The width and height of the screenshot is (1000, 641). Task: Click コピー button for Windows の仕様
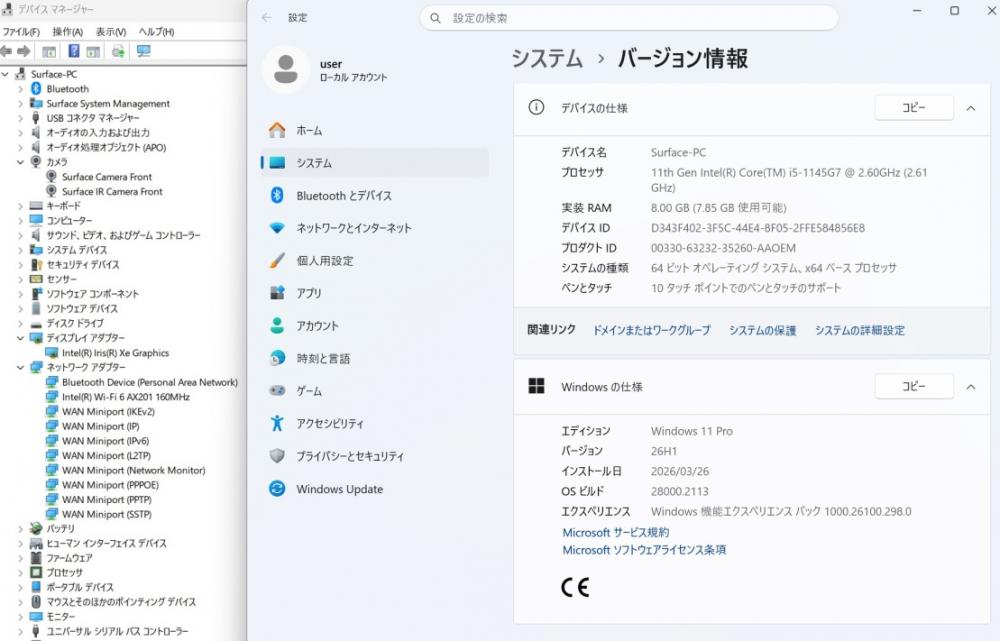(x=913, y=387)
